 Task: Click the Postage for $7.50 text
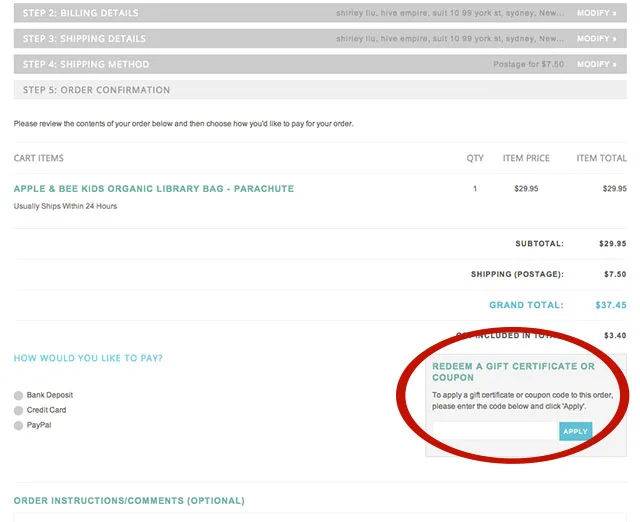pyautogui.click(x=530, y=64)
